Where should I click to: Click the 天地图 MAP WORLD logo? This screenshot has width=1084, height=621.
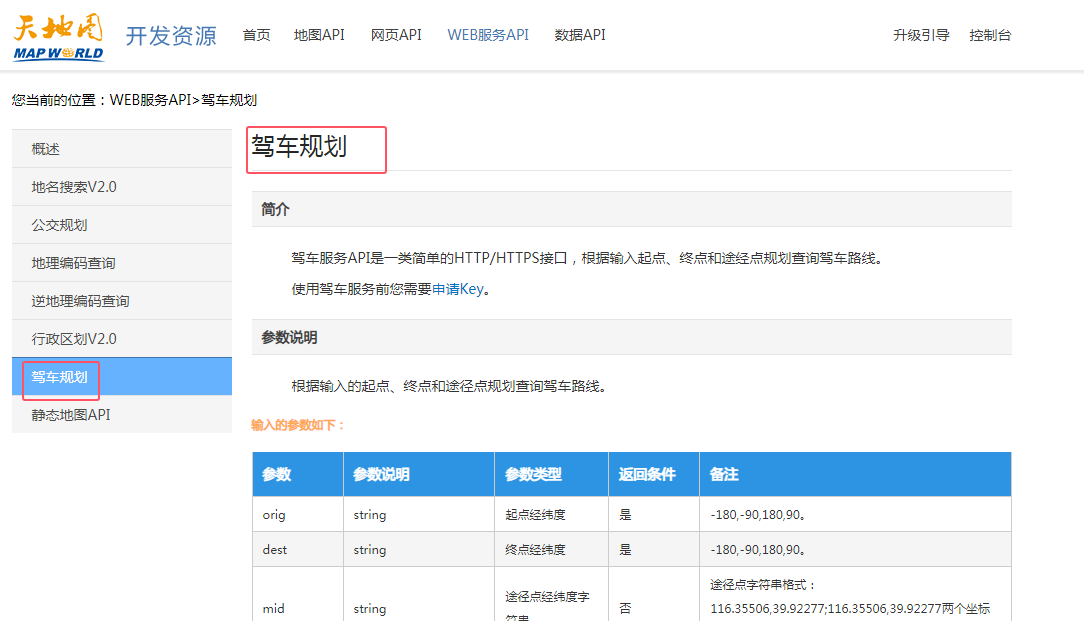pyautogui.click(x=59, y=37)
